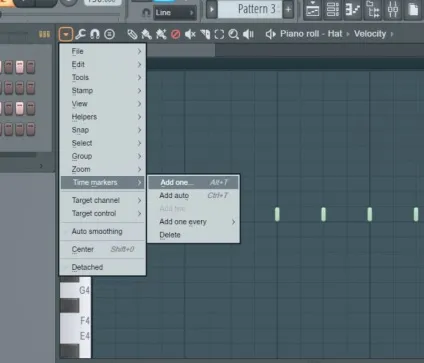Screen dimensions: 424x363
Task: Open the Group submenu
Action: 103,156
